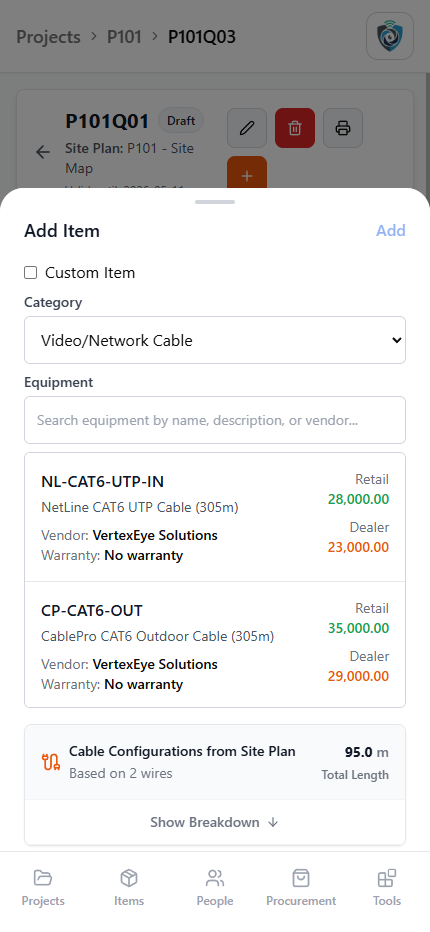
Task: Toggle the Custom Item checkbox
Action: pyautogui.click(x=30, y=273)
